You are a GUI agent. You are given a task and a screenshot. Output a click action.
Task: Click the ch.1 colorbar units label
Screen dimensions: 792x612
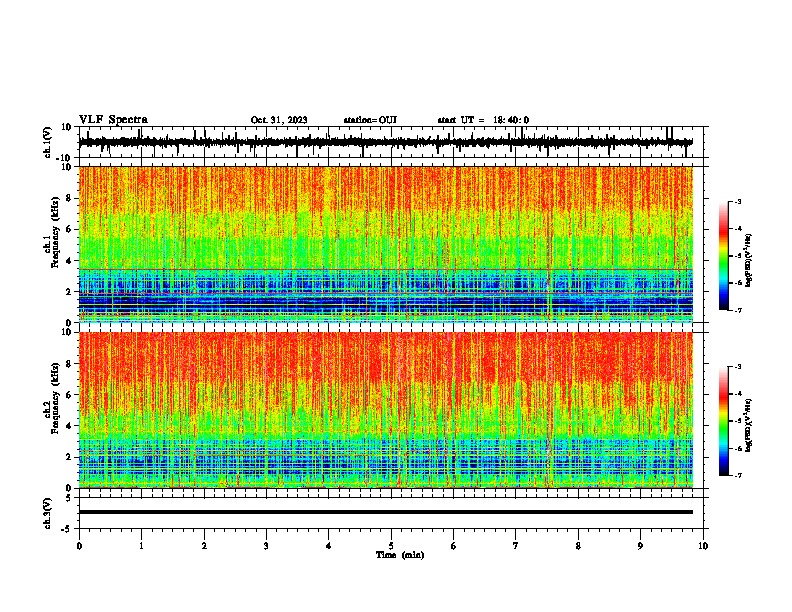click(x=749, y=260)
